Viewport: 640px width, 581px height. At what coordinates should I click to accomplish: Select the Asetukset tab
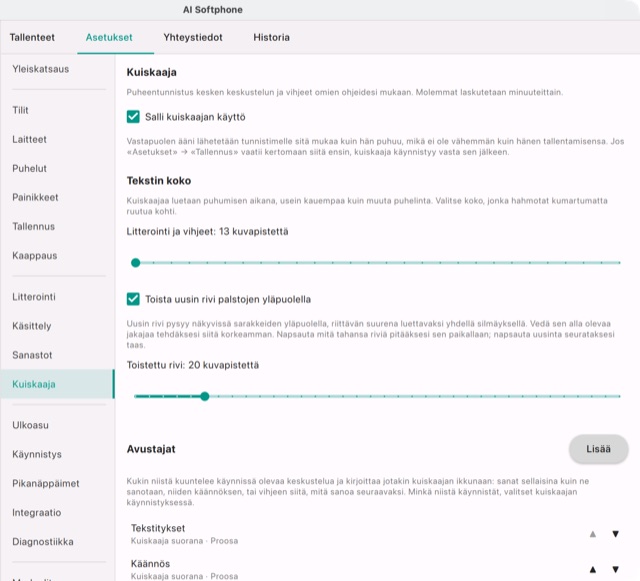point(109,38)
